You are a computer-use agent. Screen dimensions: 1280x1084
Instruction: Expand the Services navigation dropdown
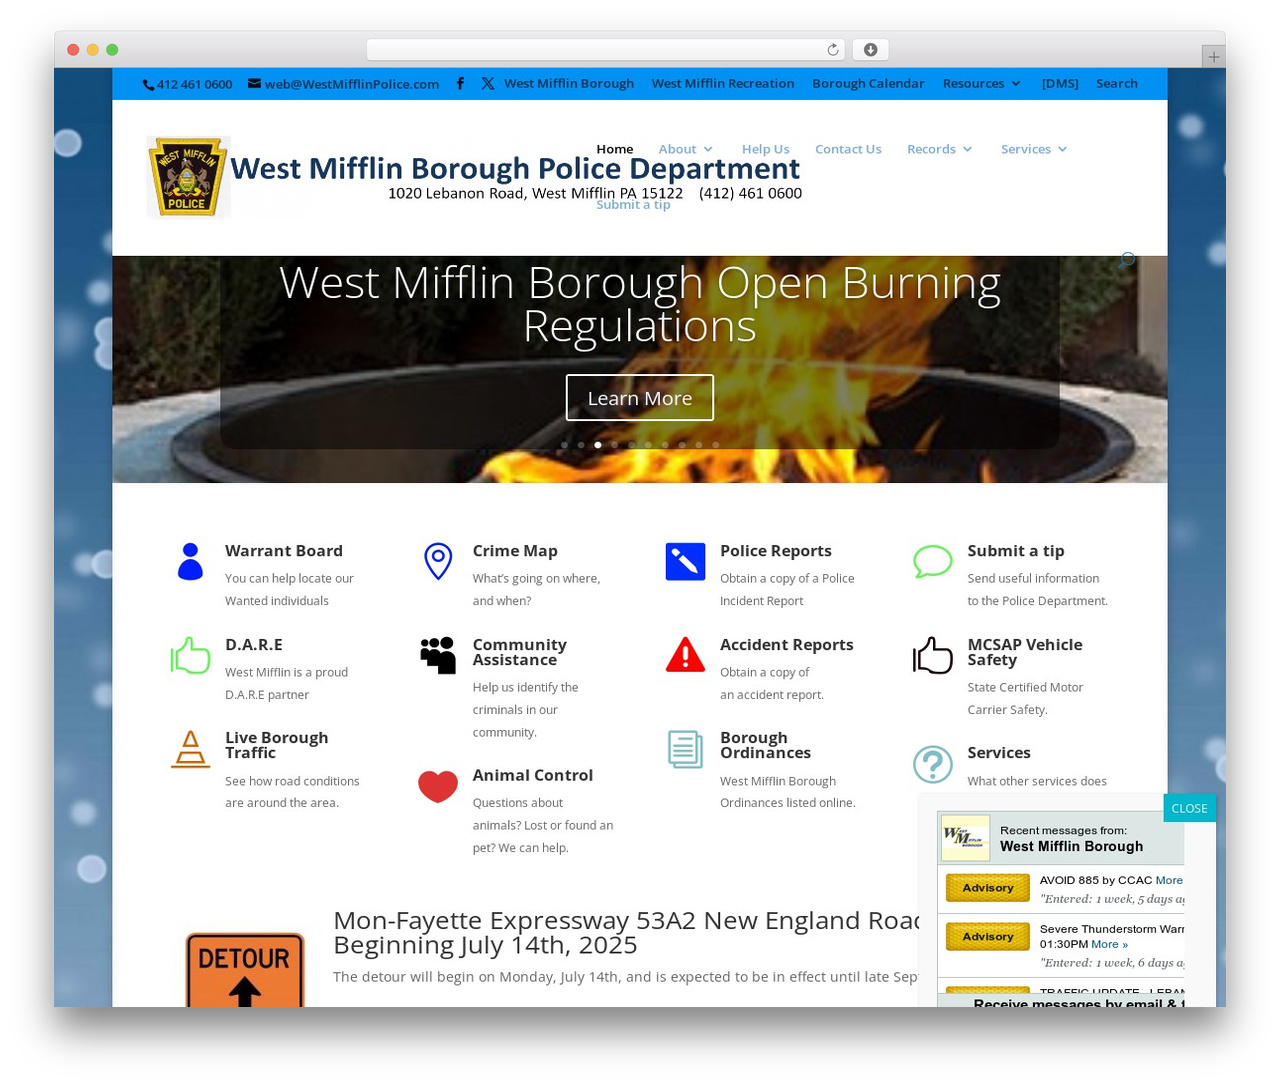click(1034, 149)
